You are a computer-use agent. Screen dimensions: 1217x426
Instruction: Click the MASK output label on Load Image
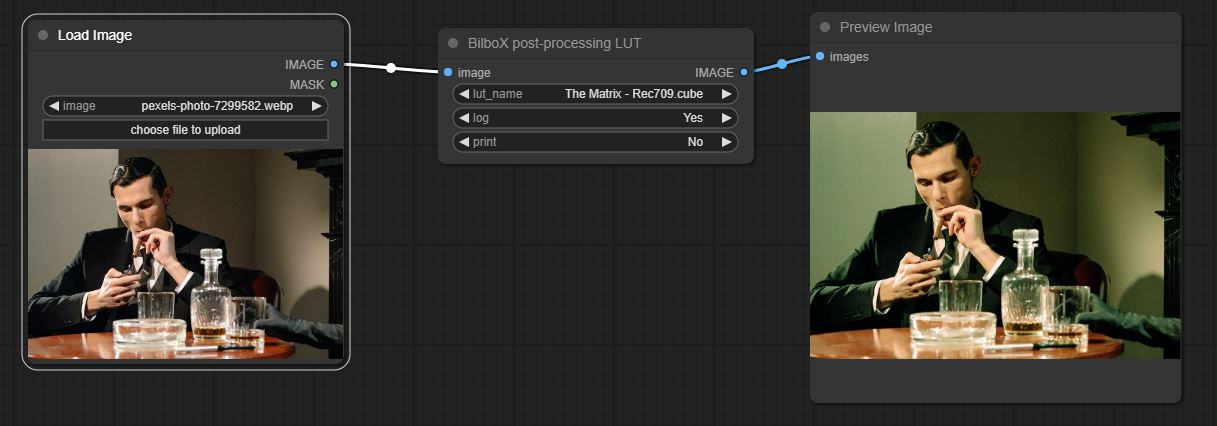(307, 84)
